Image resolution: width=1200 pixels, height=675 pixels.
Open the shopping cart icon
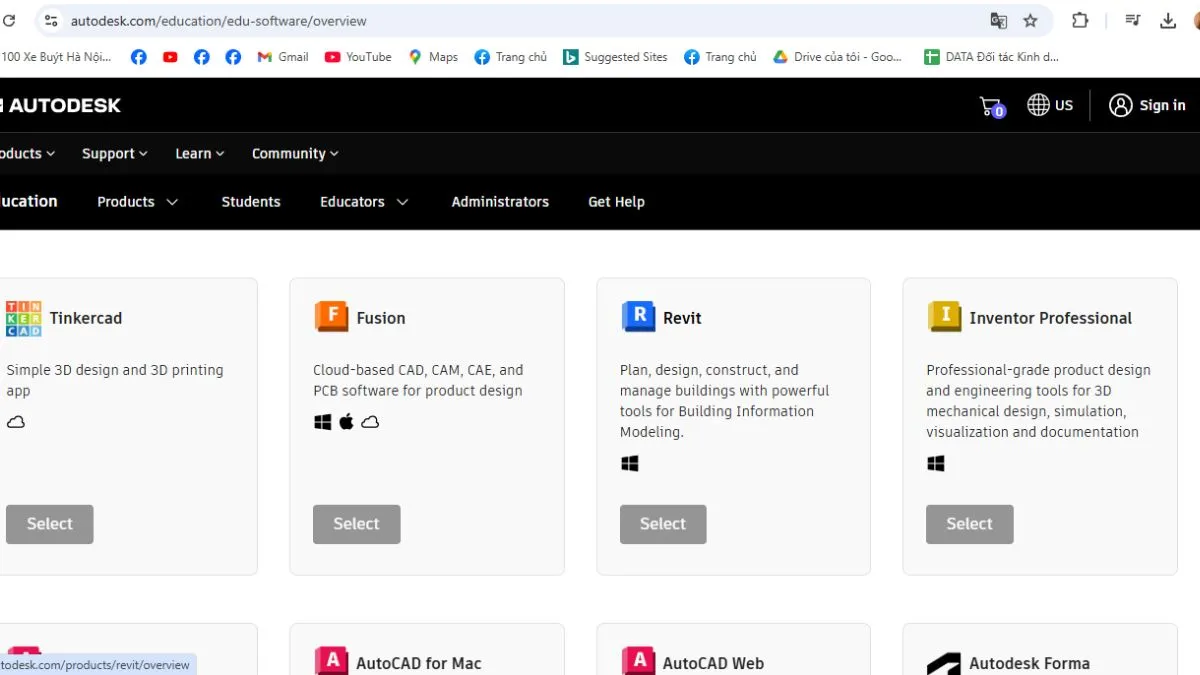pos(991,106)
